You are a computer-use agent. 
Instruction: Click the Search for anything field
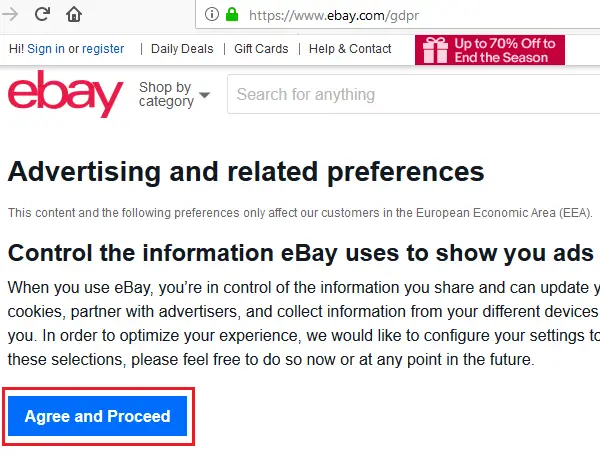(x=410, y=95)
